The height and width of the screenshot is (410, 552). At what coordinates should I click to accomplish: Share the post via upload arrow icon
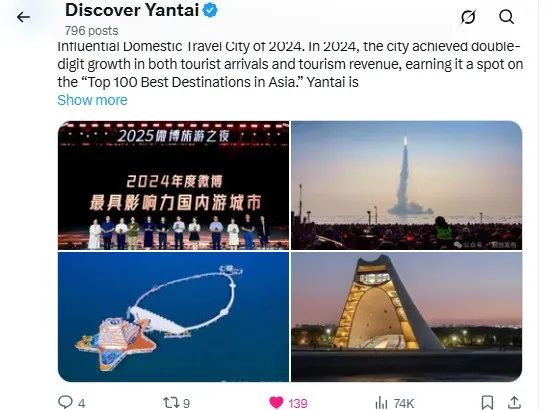[514, 402]
